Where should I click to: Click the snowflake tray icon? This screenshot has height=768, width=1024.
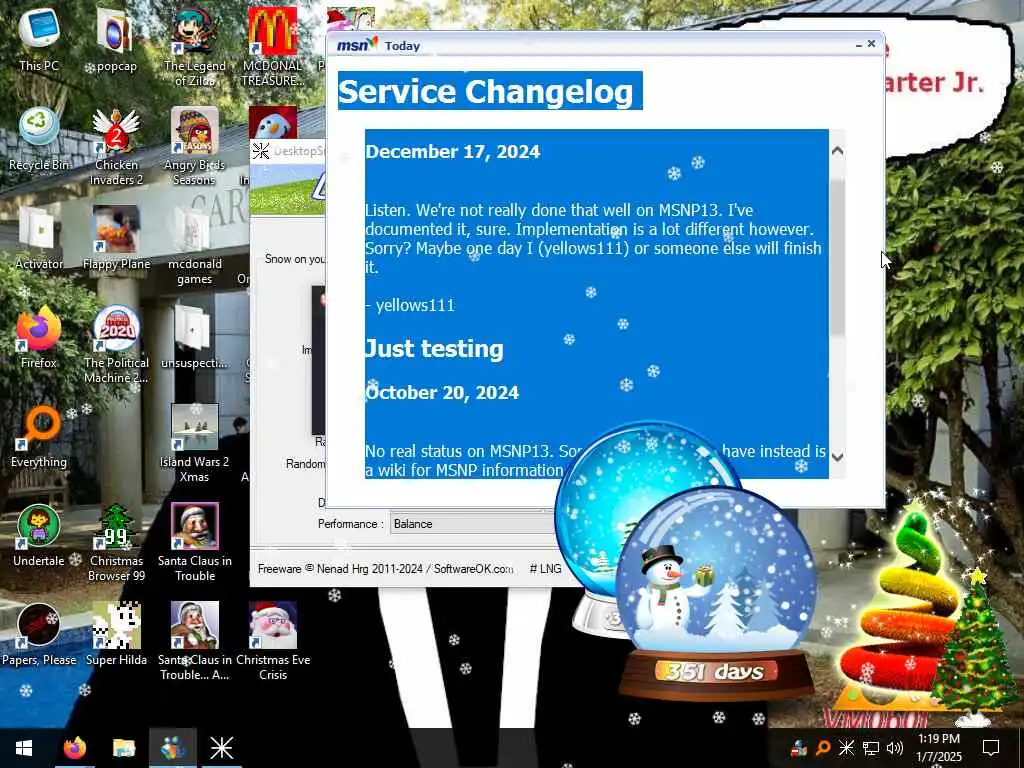(x=846, y=748)
